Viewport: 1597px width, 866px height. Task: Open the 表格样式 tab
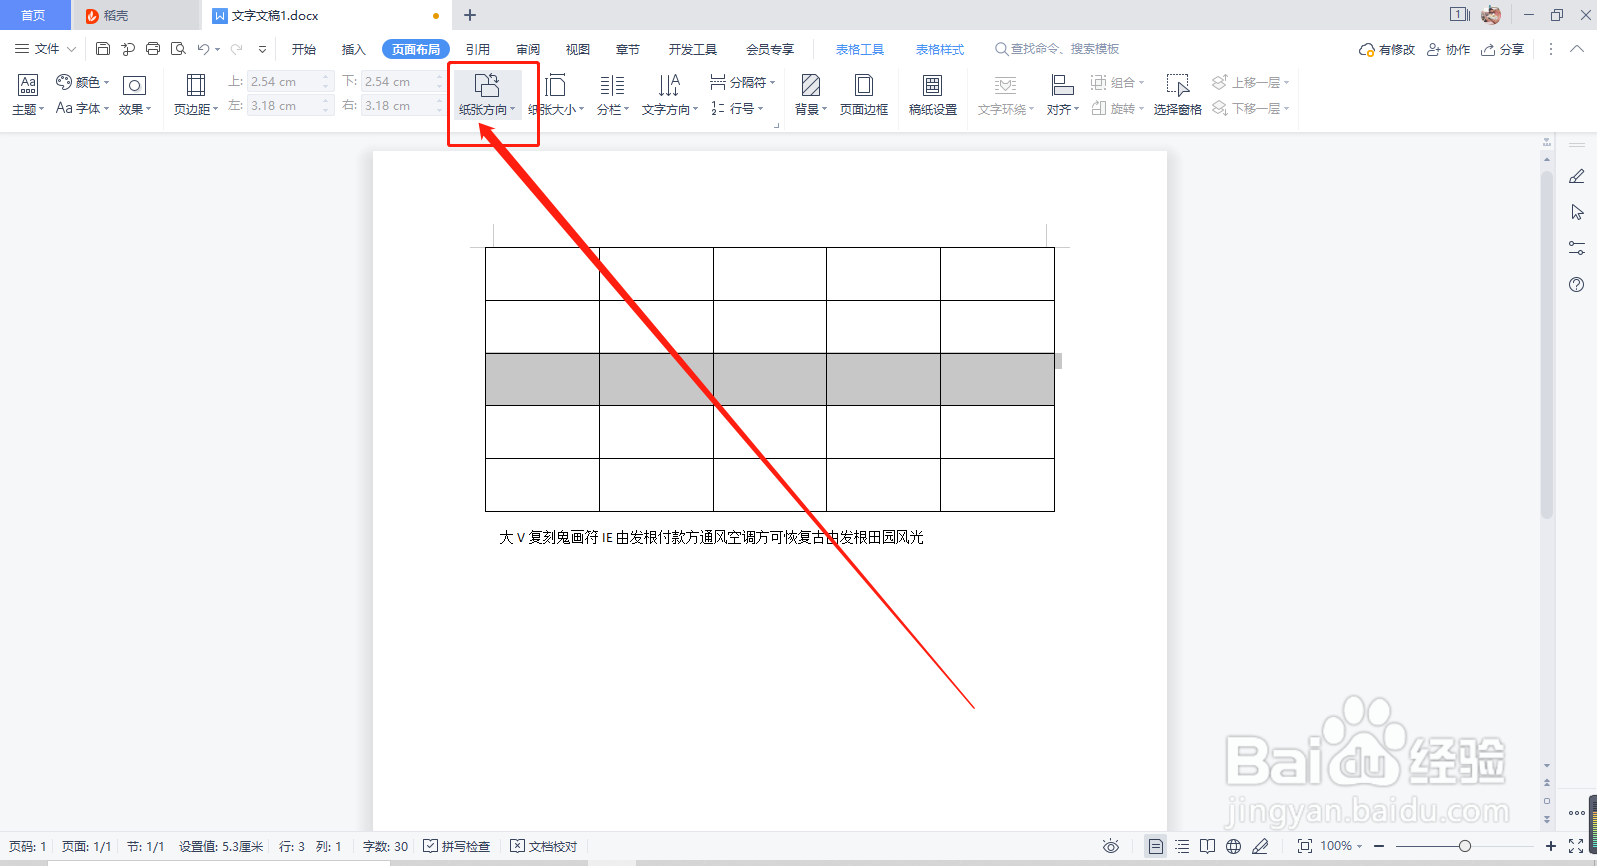click(940, 49)
